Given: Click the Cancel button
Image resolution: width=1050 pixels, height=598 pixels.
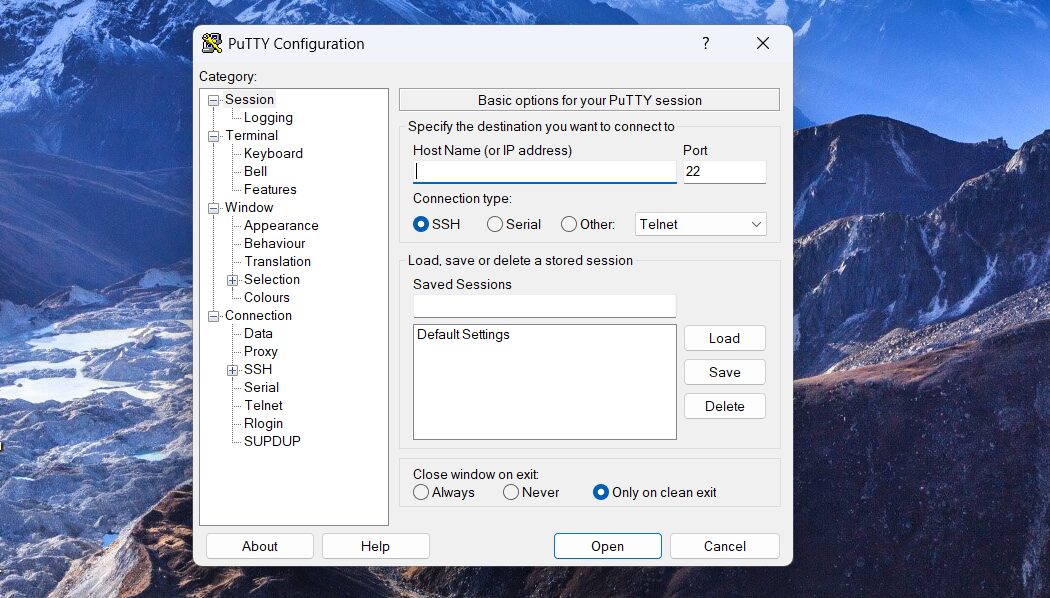Looking at the screenshot, I should 725,546.
